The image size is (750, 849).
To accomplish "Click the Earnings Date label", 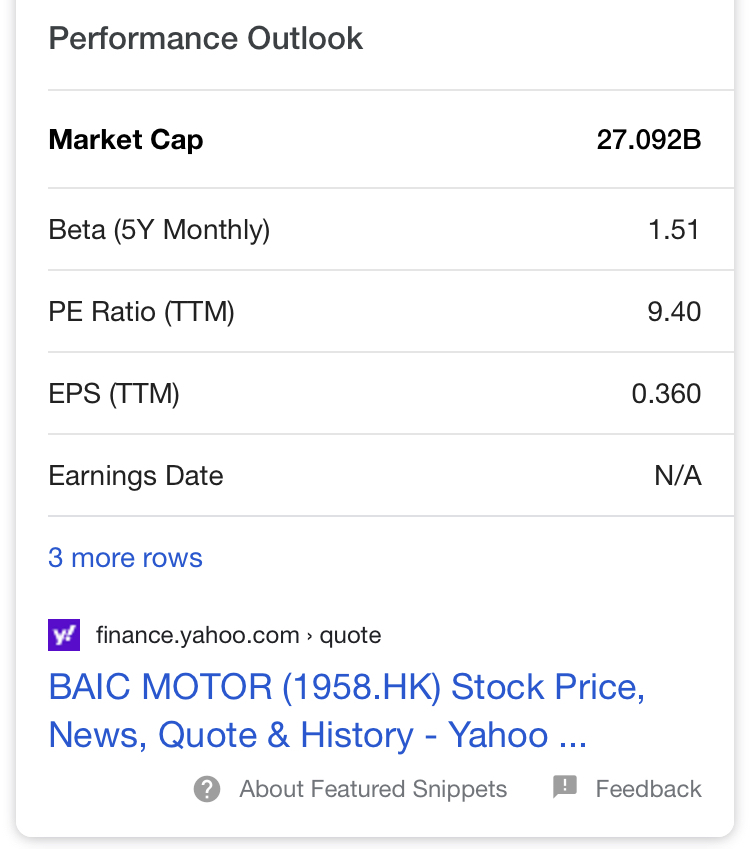I will click(135, 476).
